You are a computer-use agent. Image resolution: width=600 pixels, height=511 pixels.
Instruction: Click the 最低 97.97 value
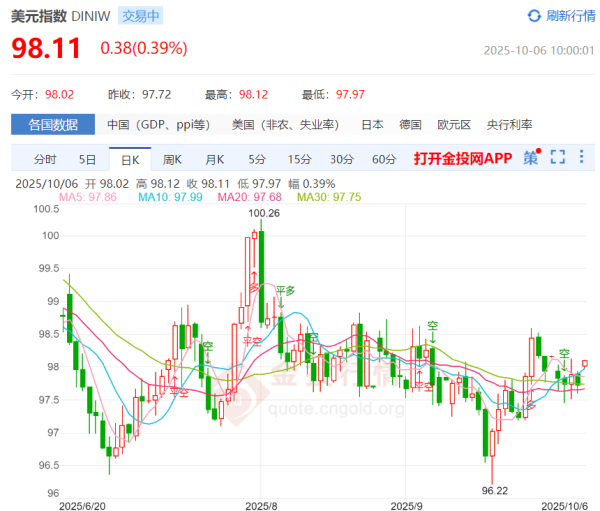click(350, 95)
